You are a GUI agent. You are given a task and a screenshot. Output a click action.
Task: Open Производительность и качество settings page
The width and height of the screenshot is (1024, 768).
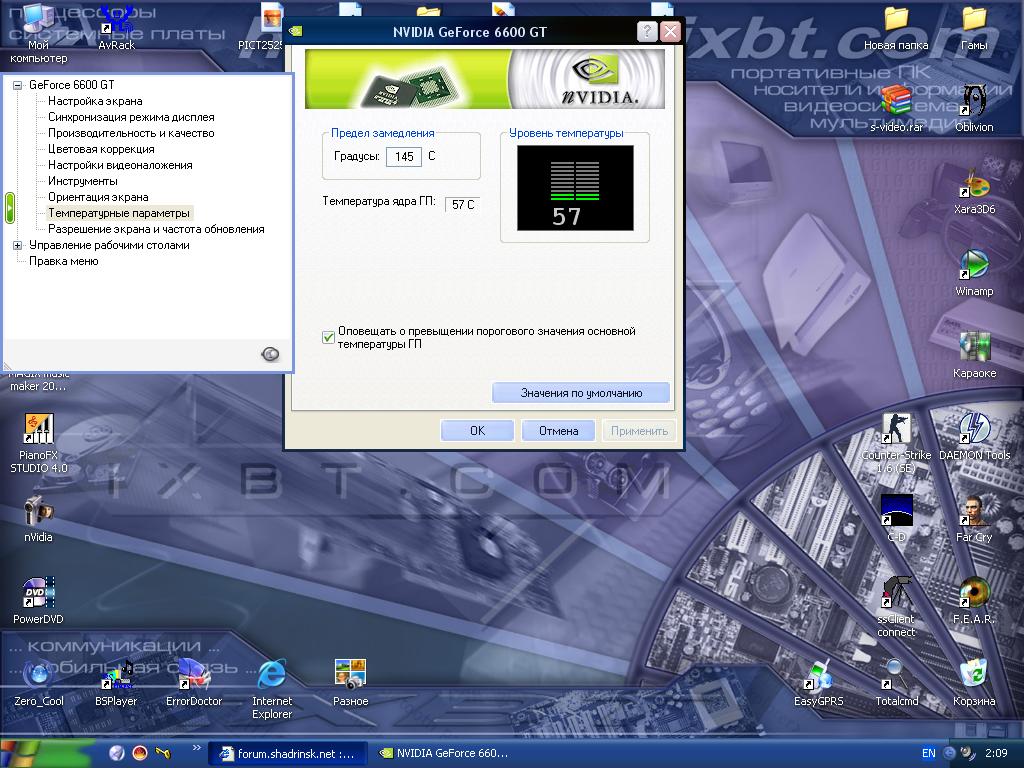[x=131, y=133]
